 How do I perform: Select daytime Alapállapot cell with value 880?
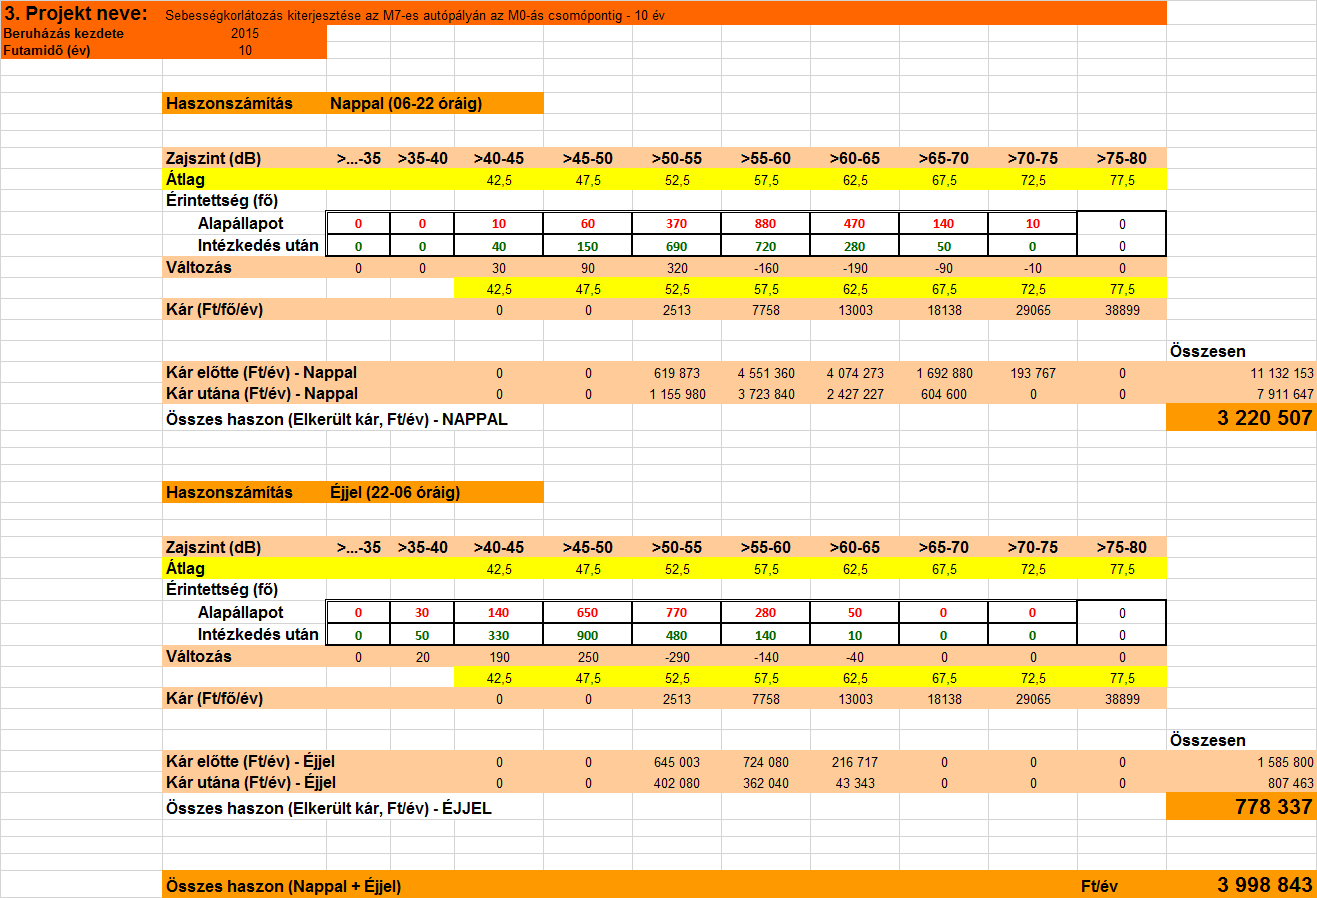(766, 224)
